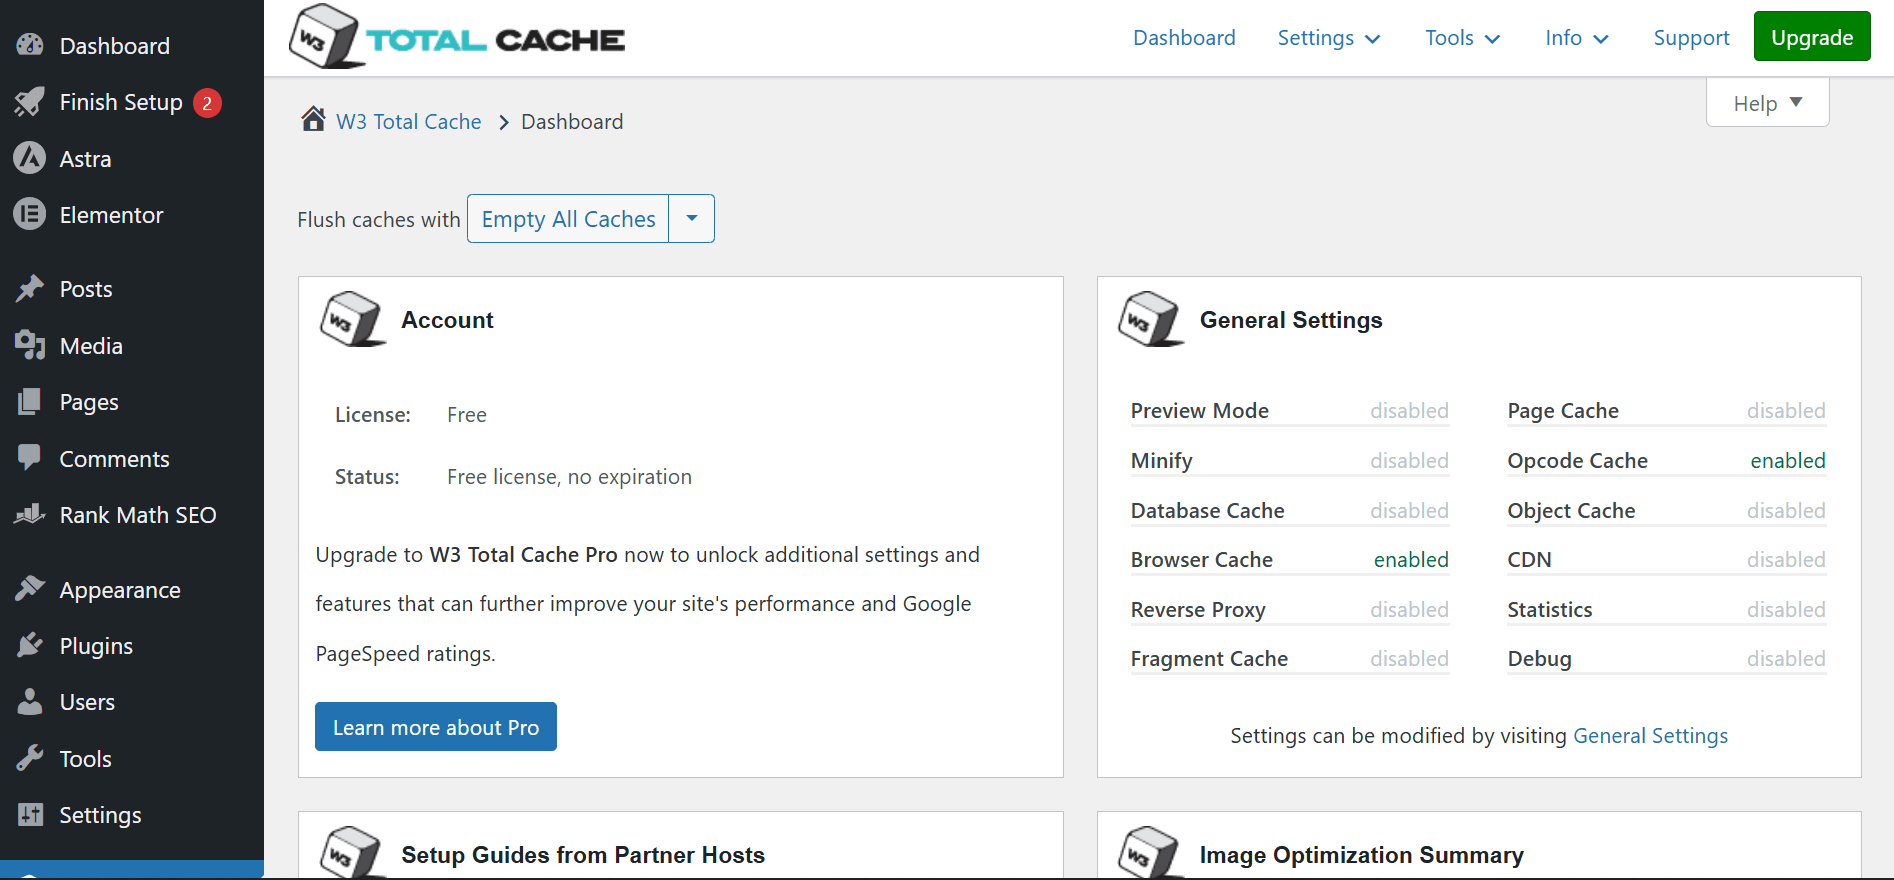
Task: Click the Plugins plug icon
Action: 30,645
